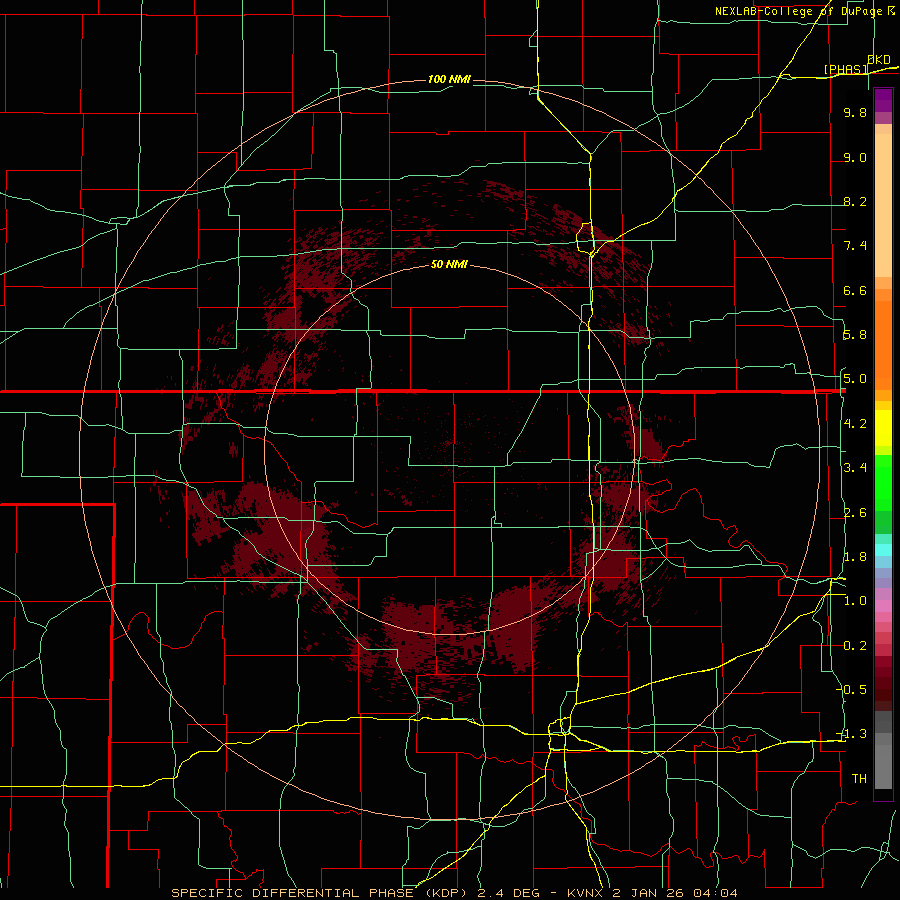Click the 8.2 value on the color scale

pyautogui.click(x=855, y=201)
